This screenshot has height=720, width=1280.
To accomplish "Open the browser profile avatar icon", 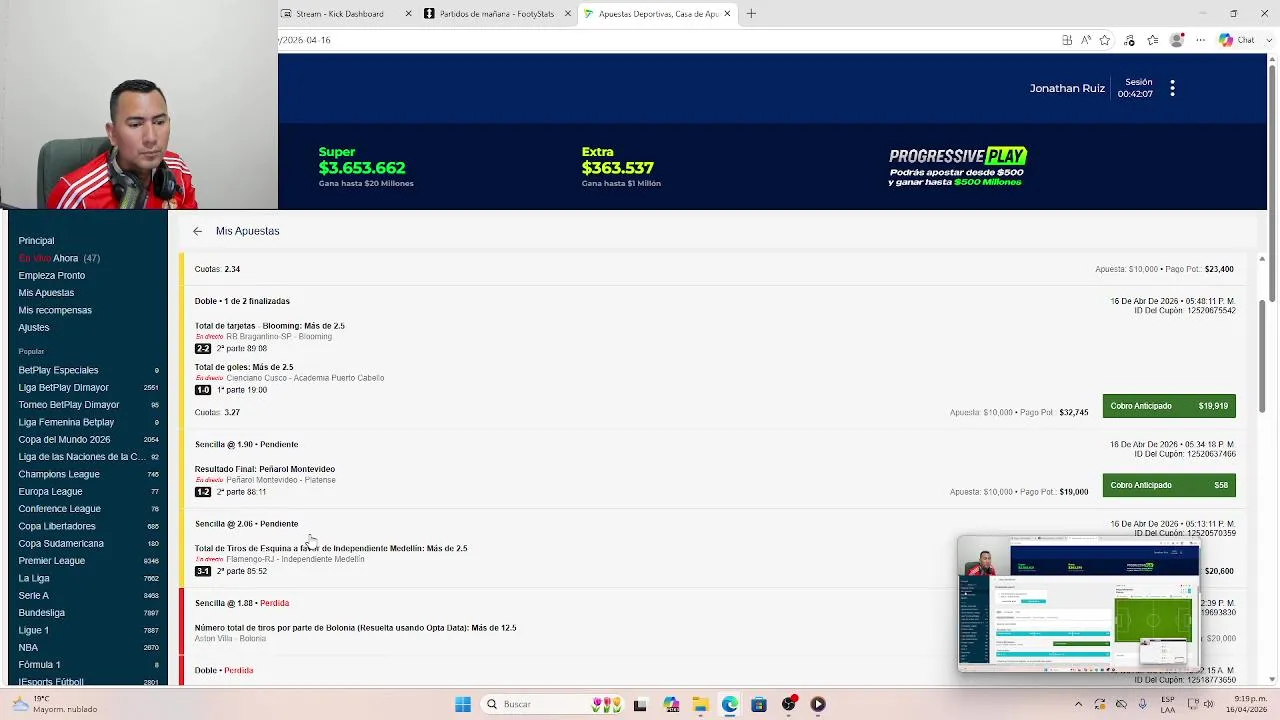I will coord(1177,40).
